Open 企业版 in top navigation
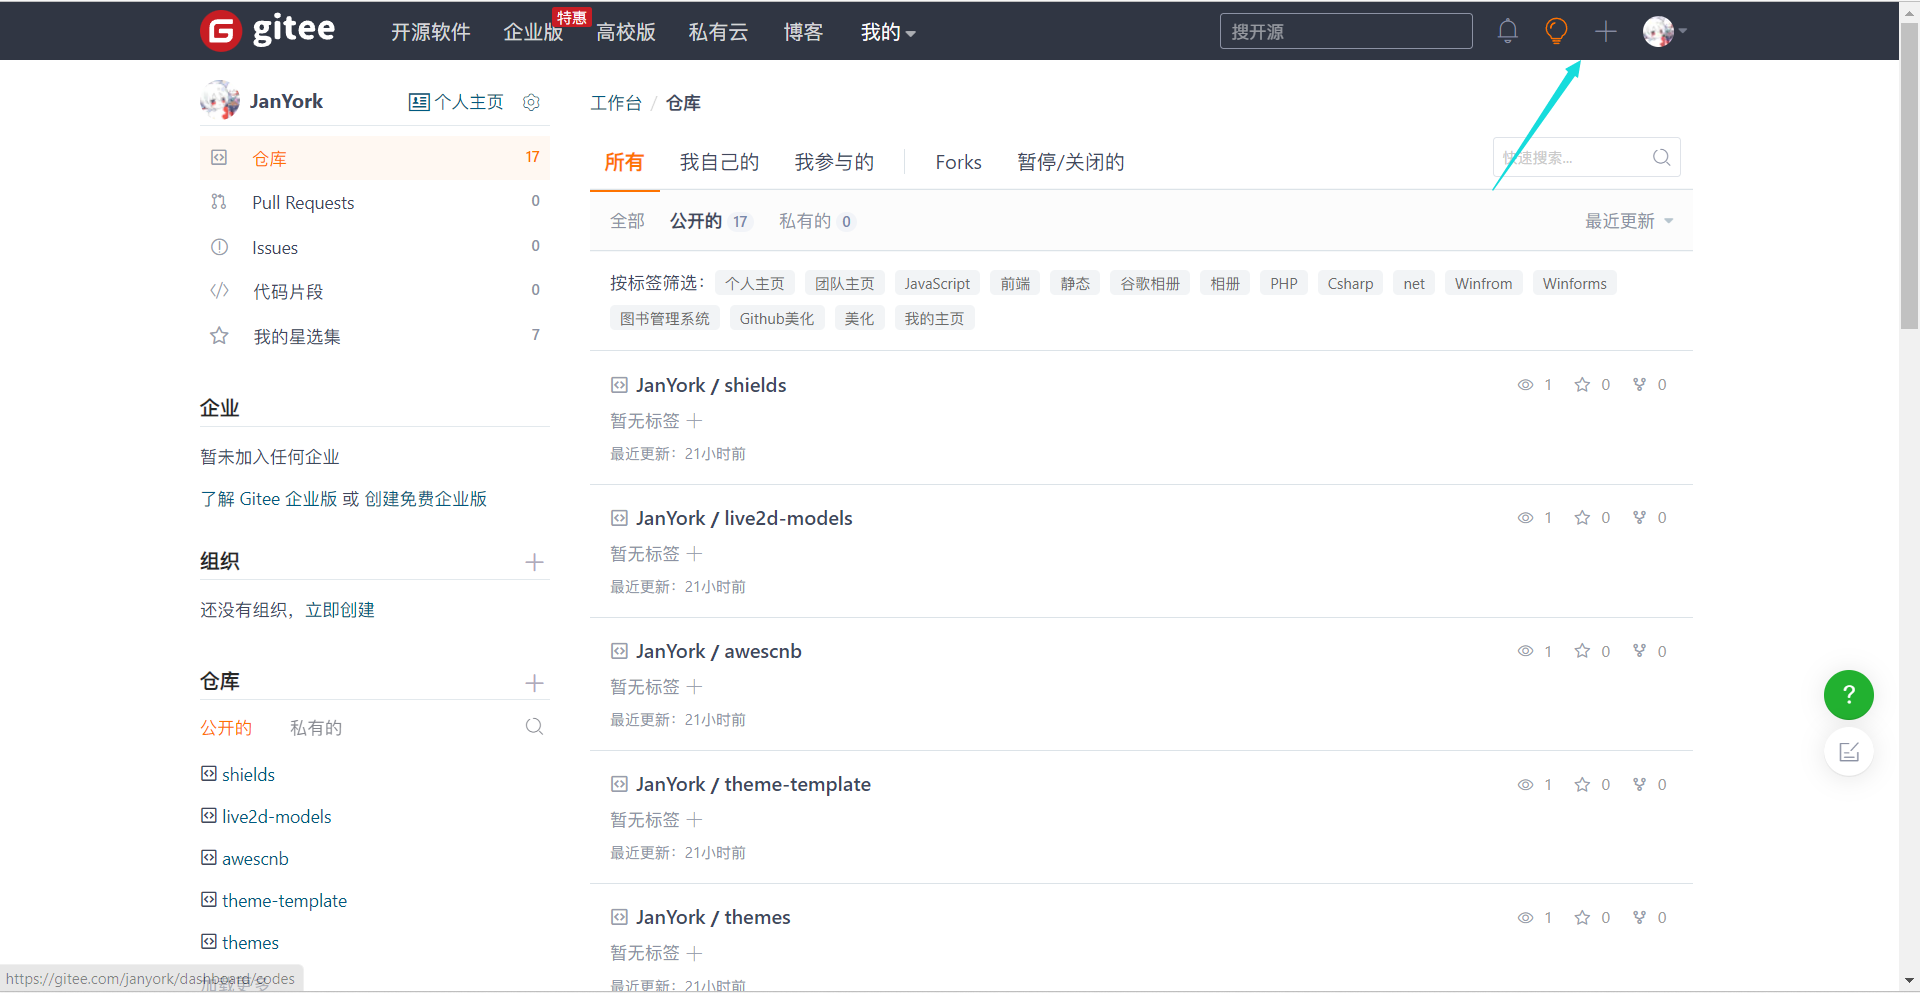1920x993 pixels. pyautogui.click(x=533, y=32)
